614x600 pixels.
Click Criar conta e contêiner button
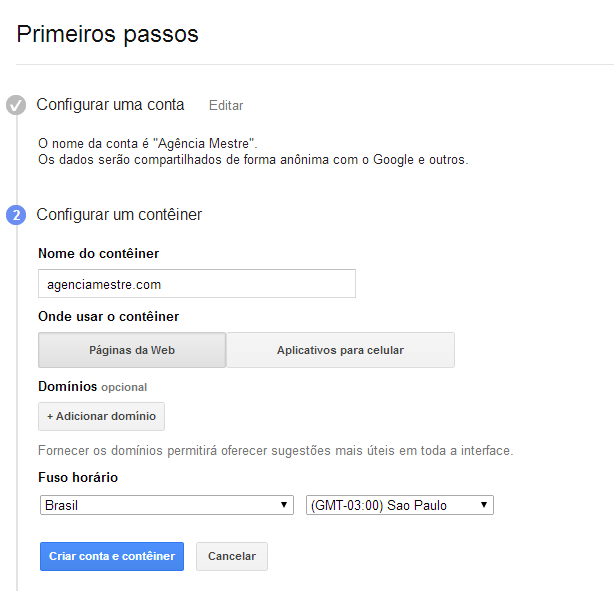[x=112, y=556]
